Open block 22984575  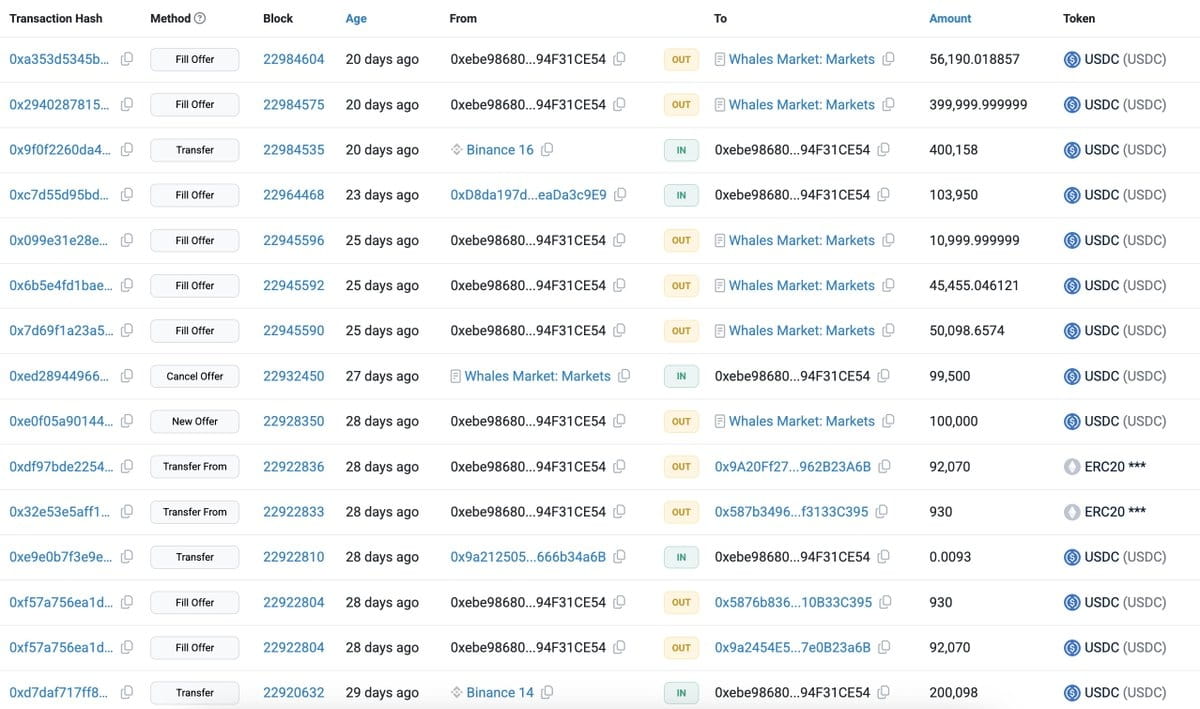294,104
